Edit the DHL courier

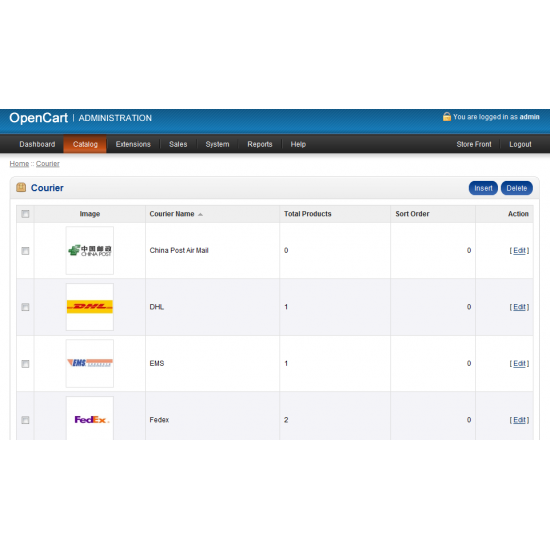[519, 307]
